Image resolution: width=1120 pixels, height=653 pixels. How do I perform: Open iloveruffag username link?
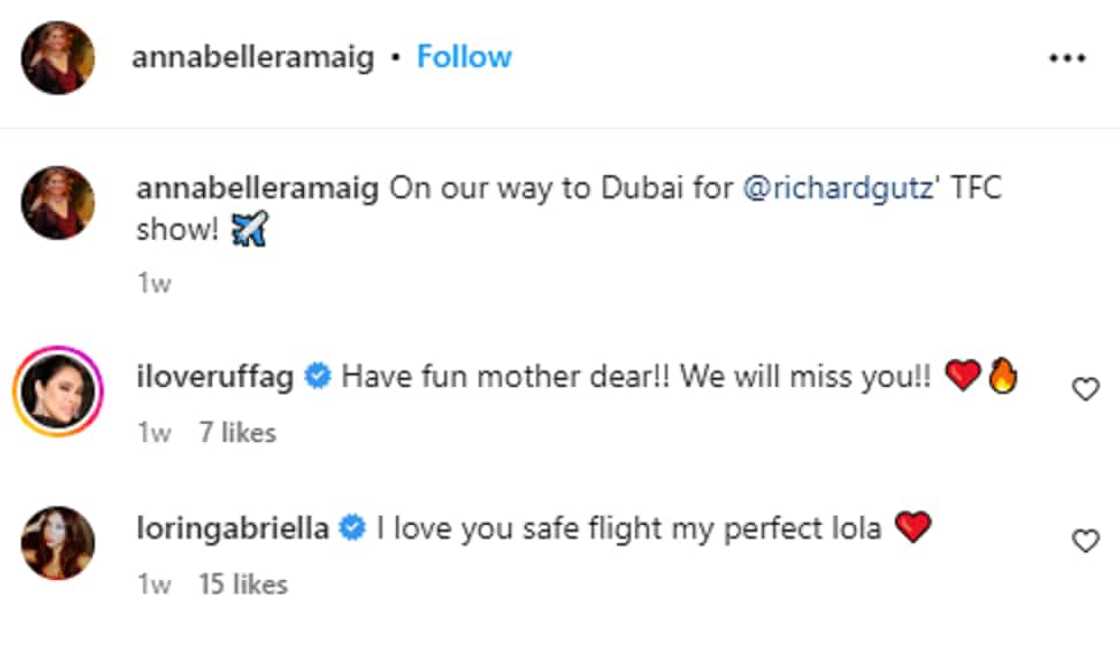[214, 377]
